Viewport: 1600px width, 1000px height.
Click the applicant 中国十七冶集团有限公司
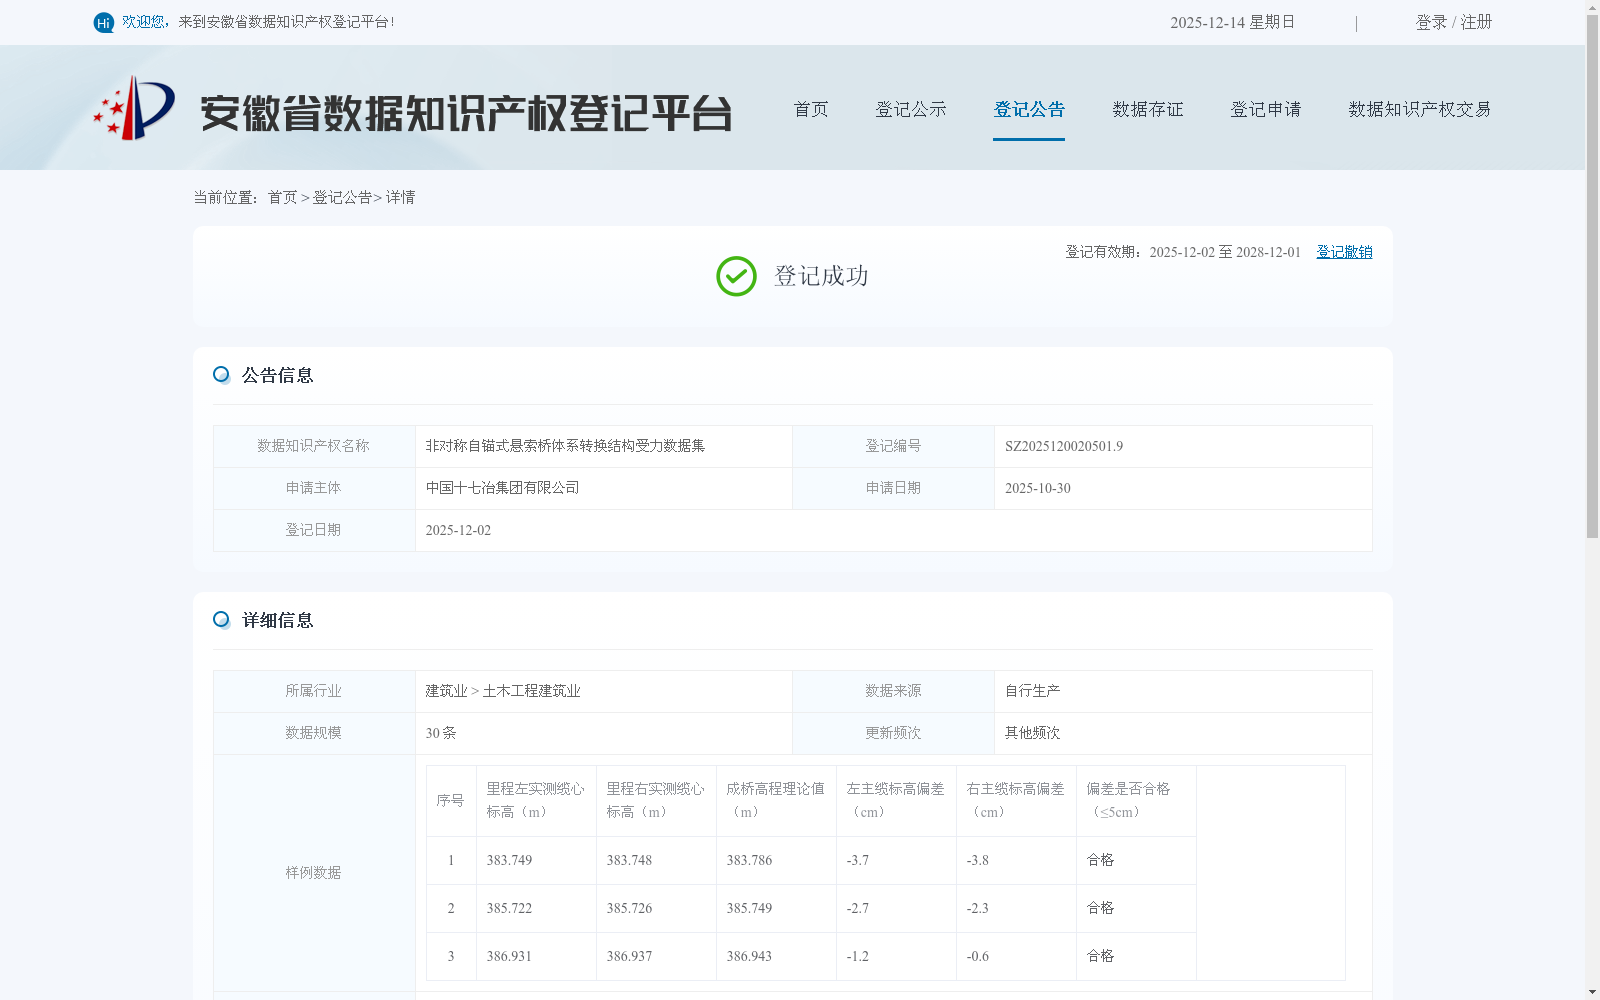click(502, 488)
